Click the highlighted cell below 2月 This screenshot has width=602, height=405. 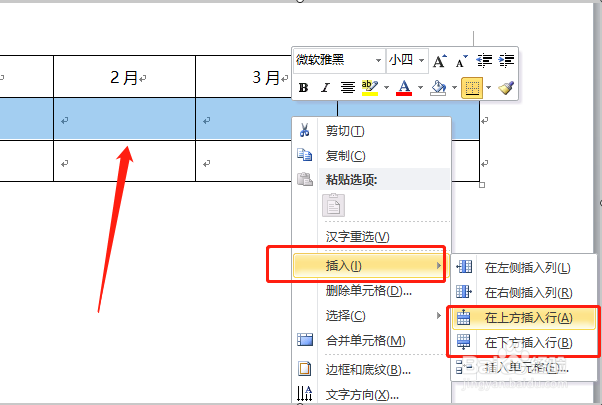tap(124, 119)
